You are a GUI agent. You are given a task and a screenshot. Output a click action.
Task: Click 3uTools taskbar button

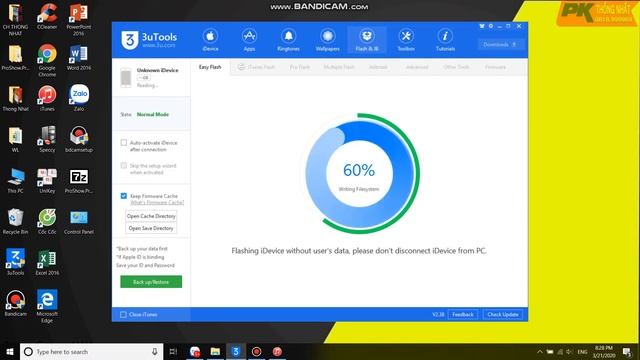coord(236,351)
